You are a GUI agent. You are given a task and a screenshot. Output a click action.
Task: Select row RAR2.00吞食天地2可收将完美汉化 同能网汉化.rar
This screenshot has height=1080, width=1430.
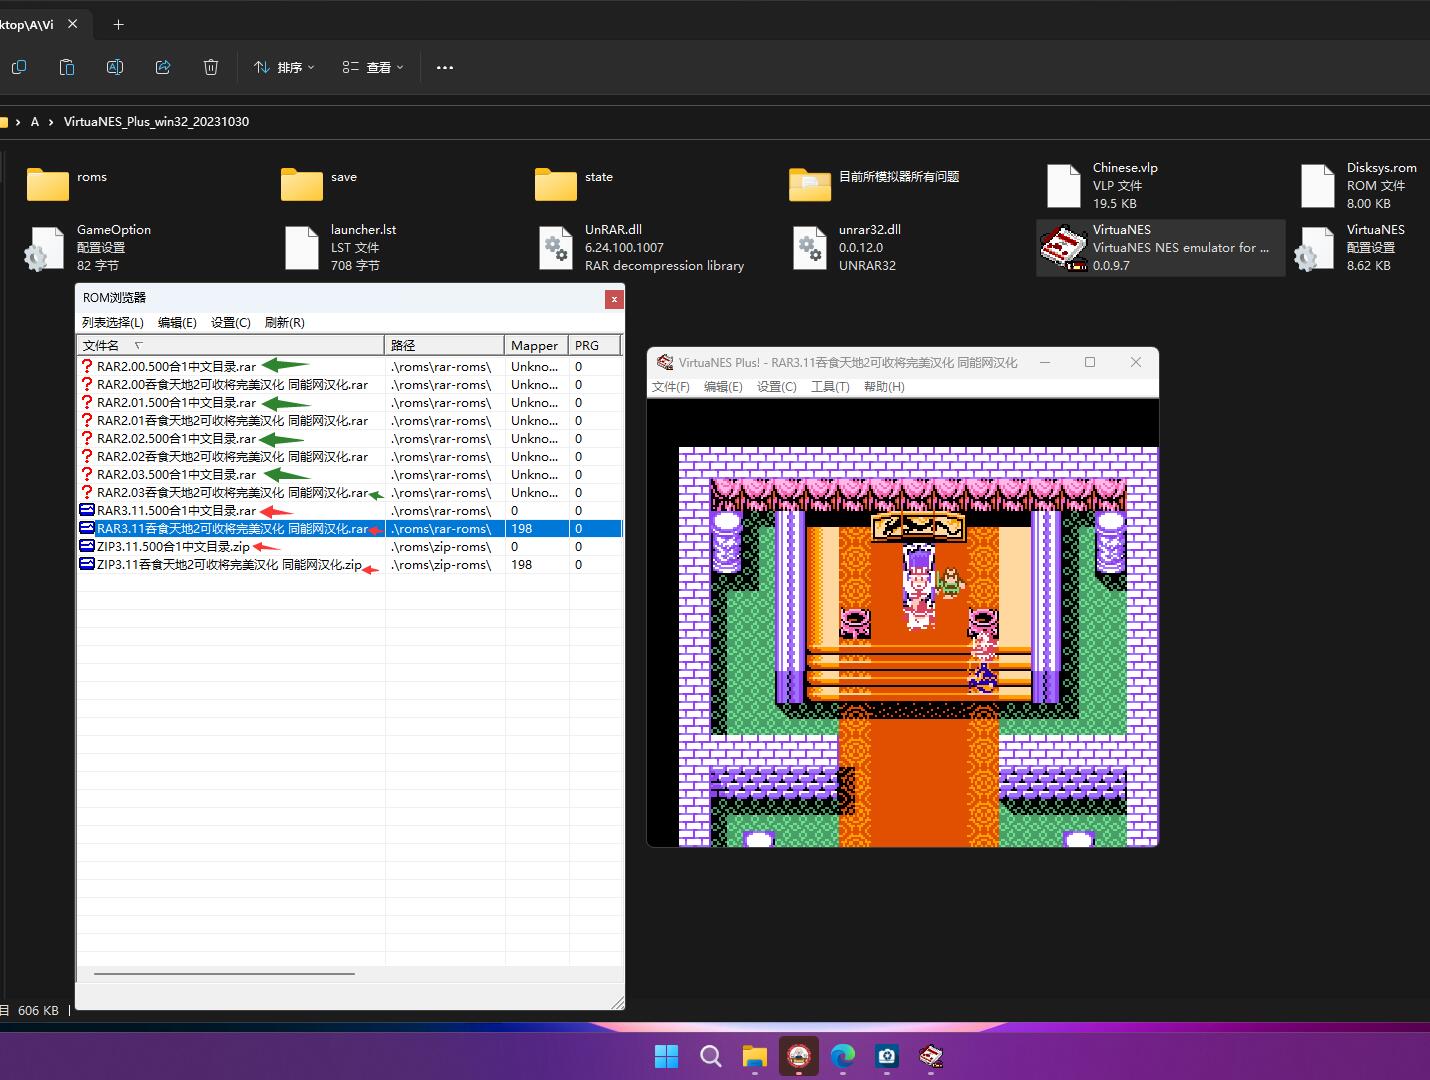pos(350,384)
